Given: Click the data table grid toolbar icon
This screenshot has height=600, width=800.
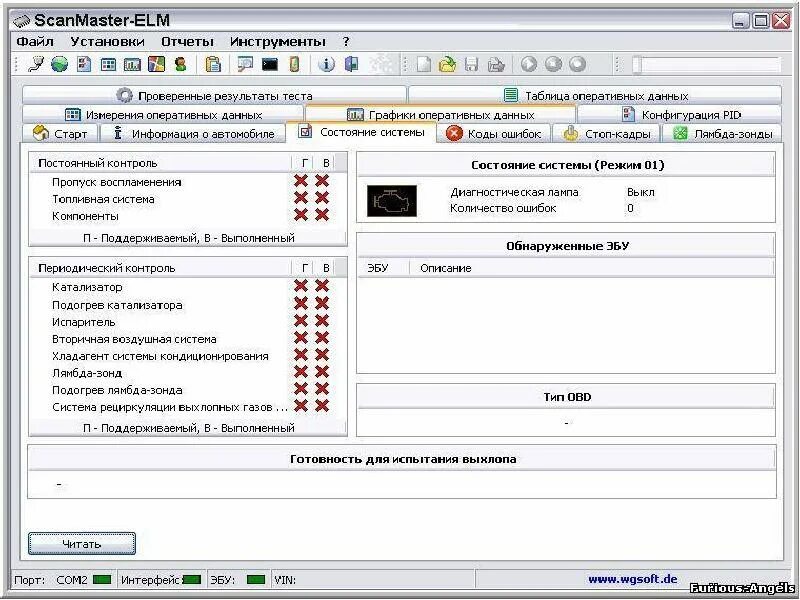Looking at the screenshot, I should 108,64.
